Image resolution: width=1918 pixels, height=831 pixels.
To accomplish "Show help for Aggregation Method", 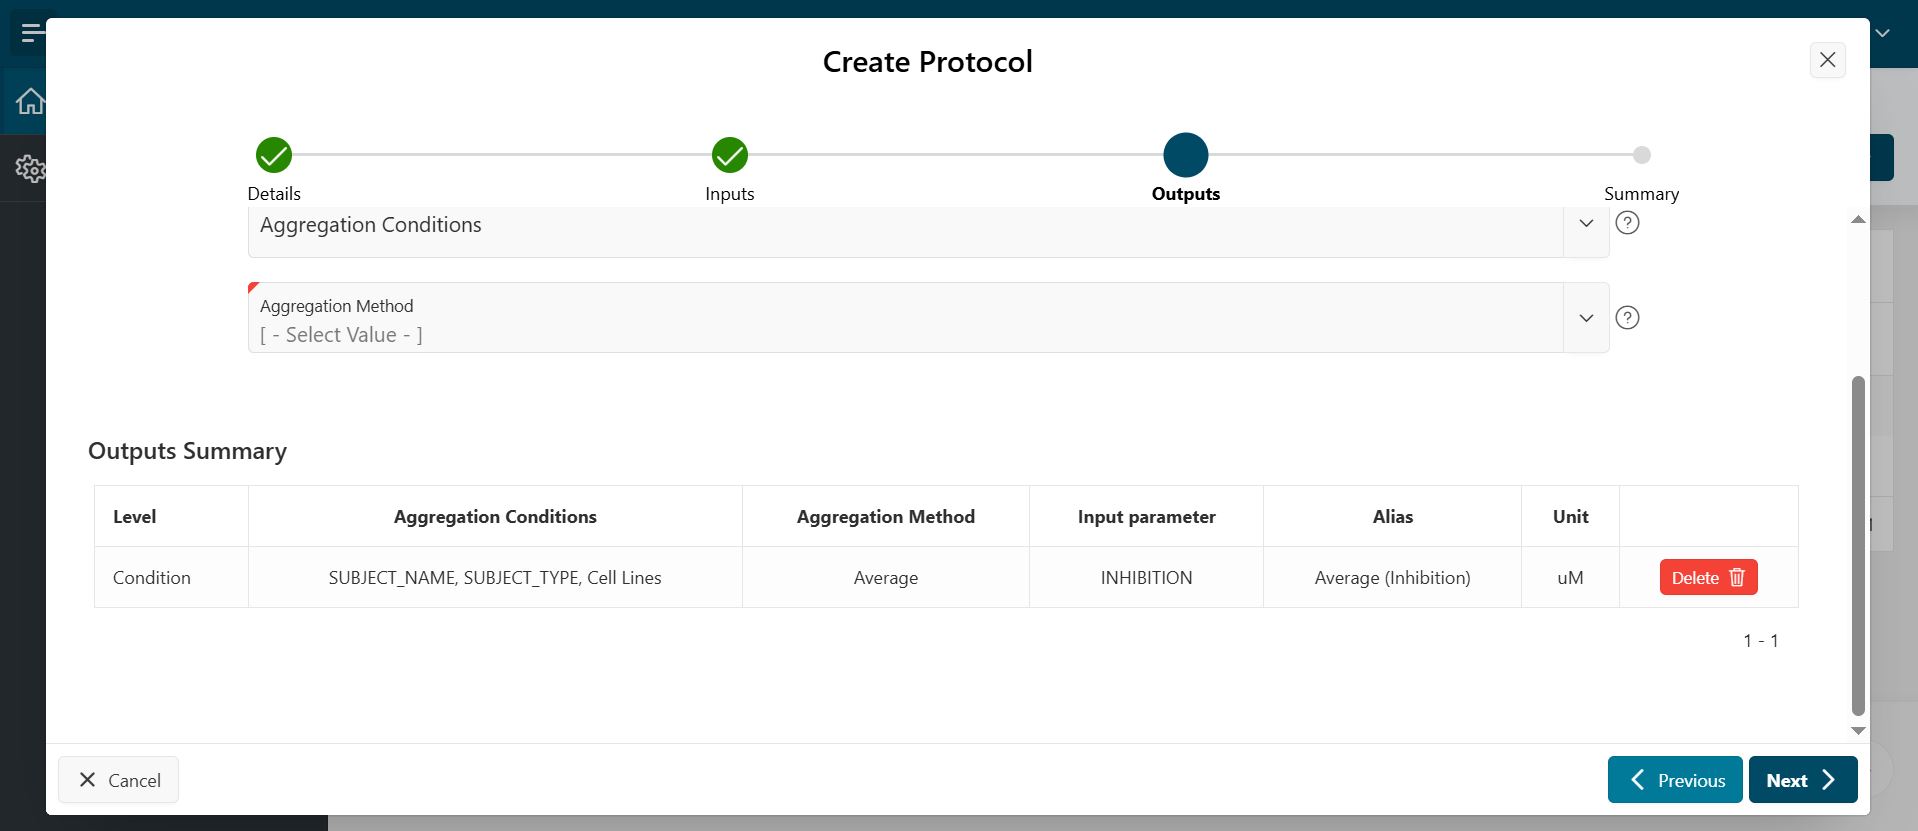I will [x=1628, y=318].
